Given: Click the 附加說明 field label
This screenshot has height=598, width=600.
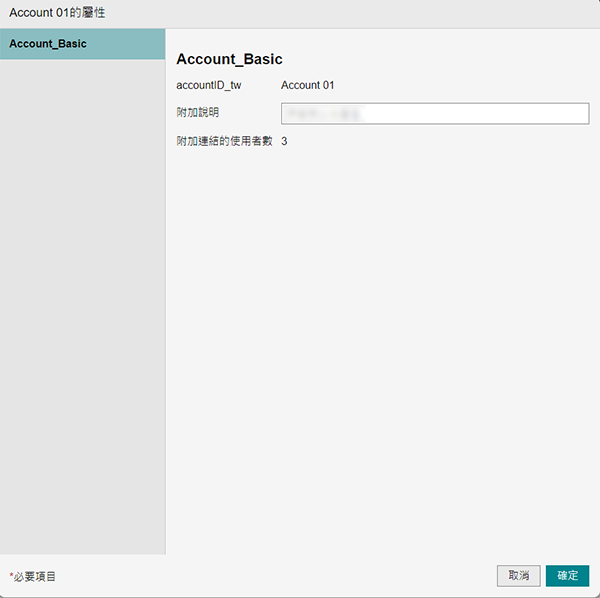Looking at the screenshot, I should [x=197, y=113].
